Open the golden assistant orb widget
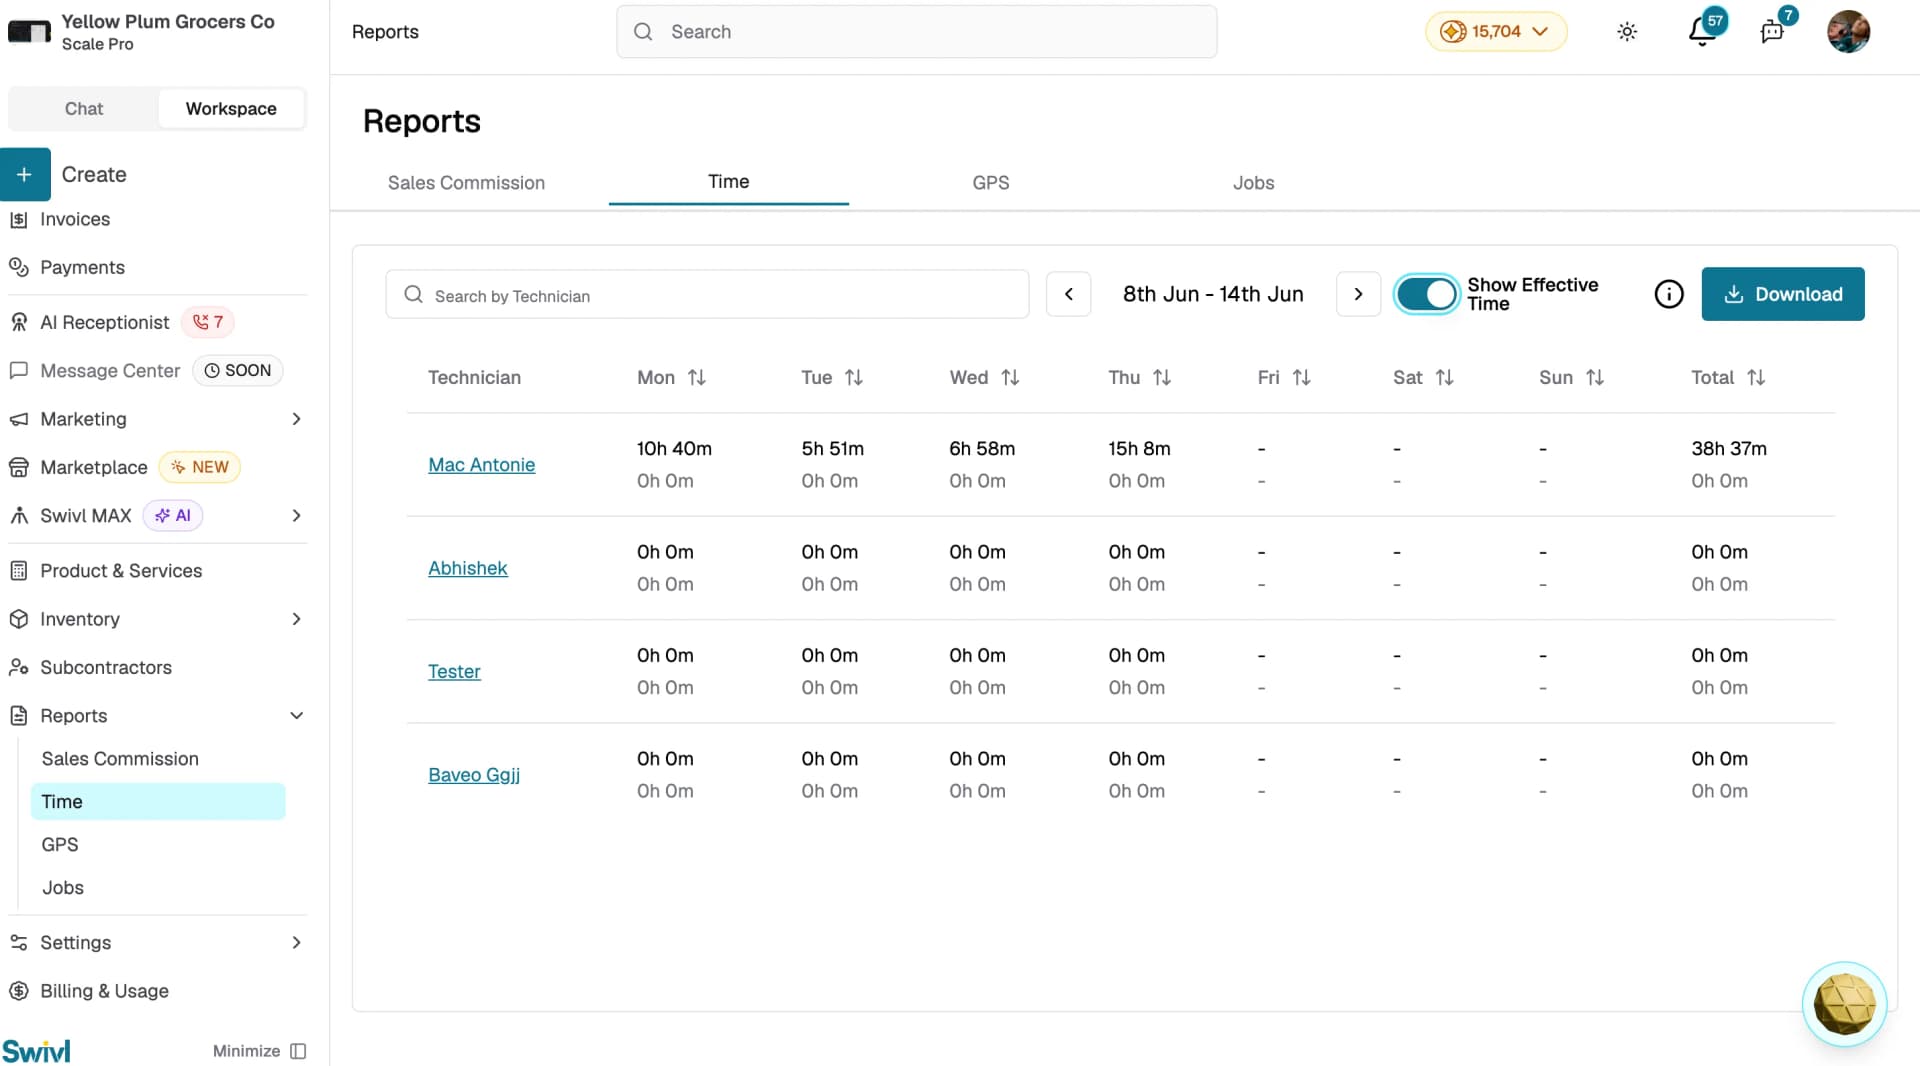The image size is (1920, 1066). tap(1844, 1003)
